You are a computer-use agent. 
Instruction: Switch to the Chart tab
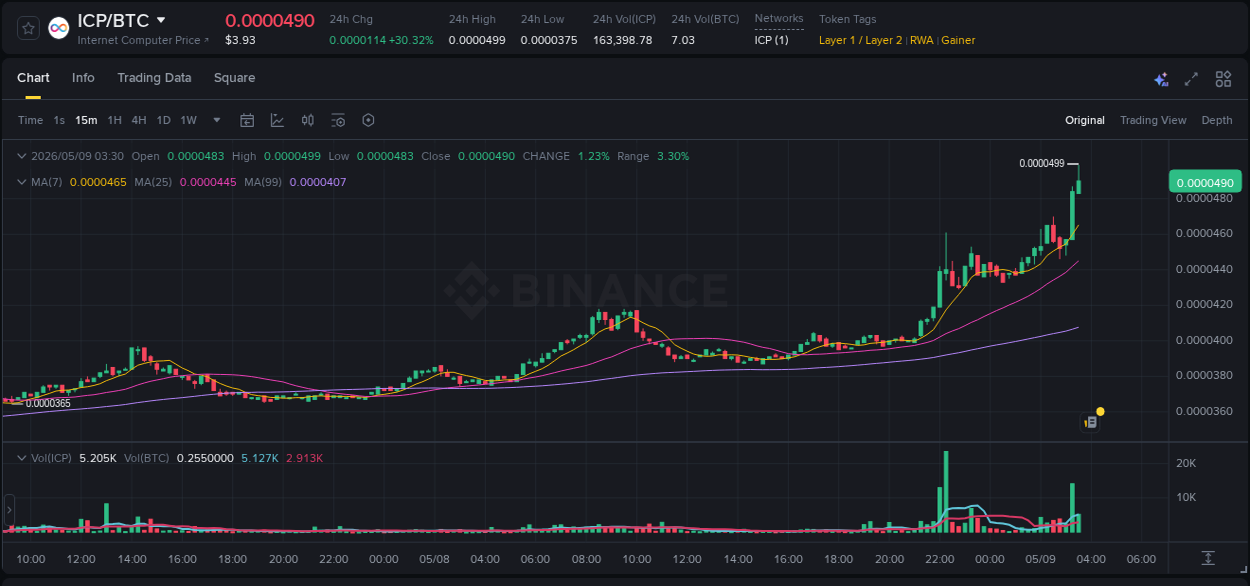(33, 78)
